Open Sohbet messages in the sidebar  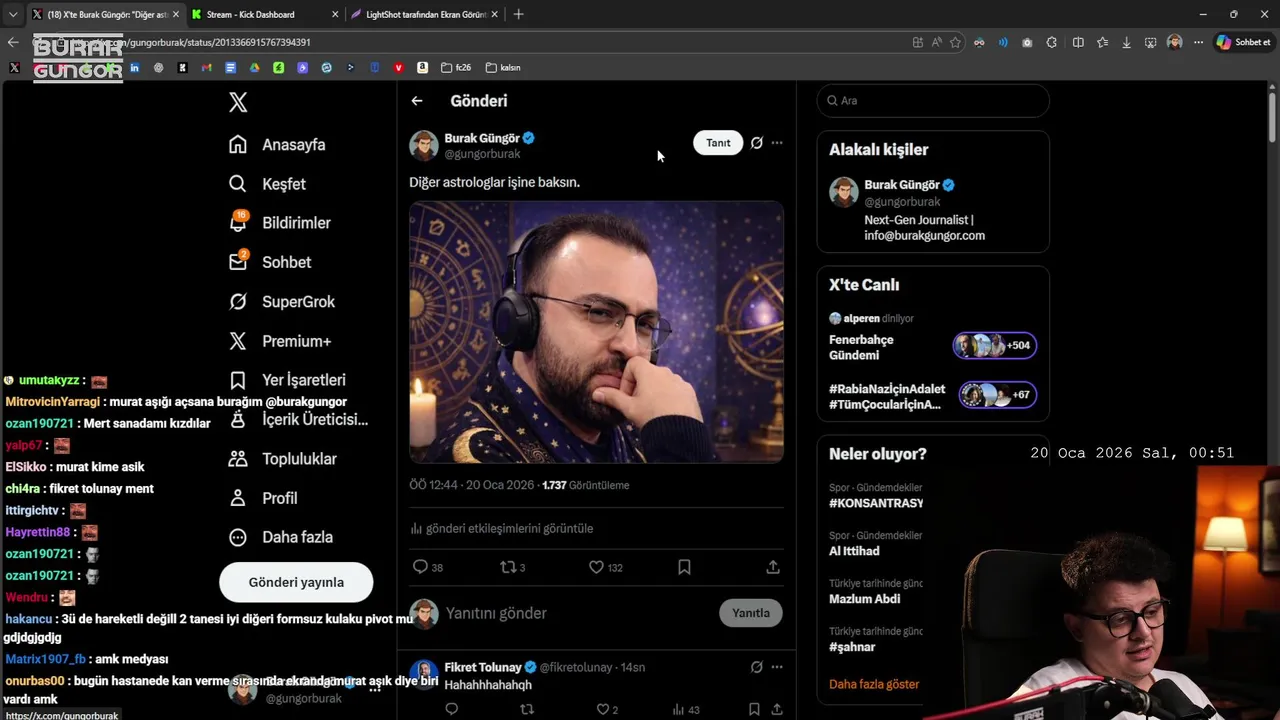pos(270,262)
